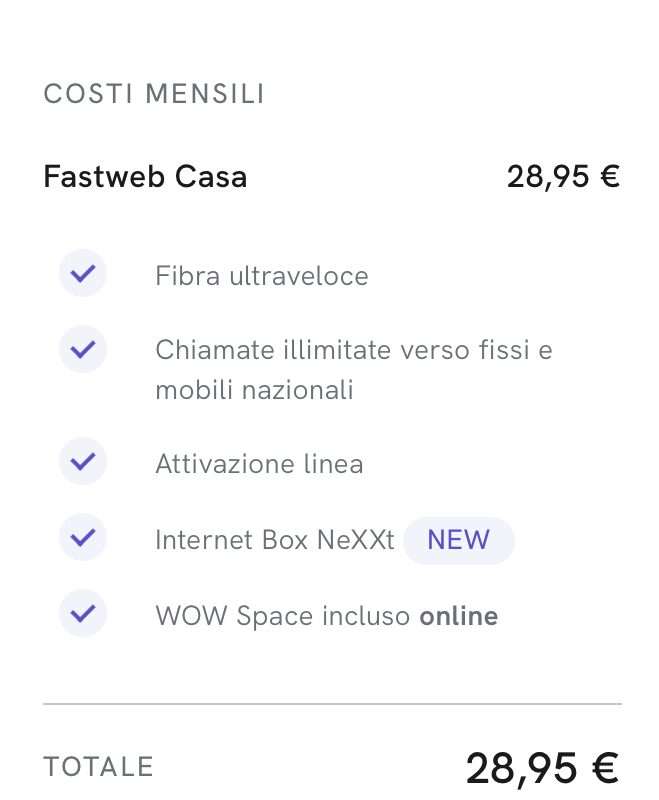Screen dimensions: 659x800
Task: Click the TOTALE label
Action: pyautogui.click(x=98, y=767)
